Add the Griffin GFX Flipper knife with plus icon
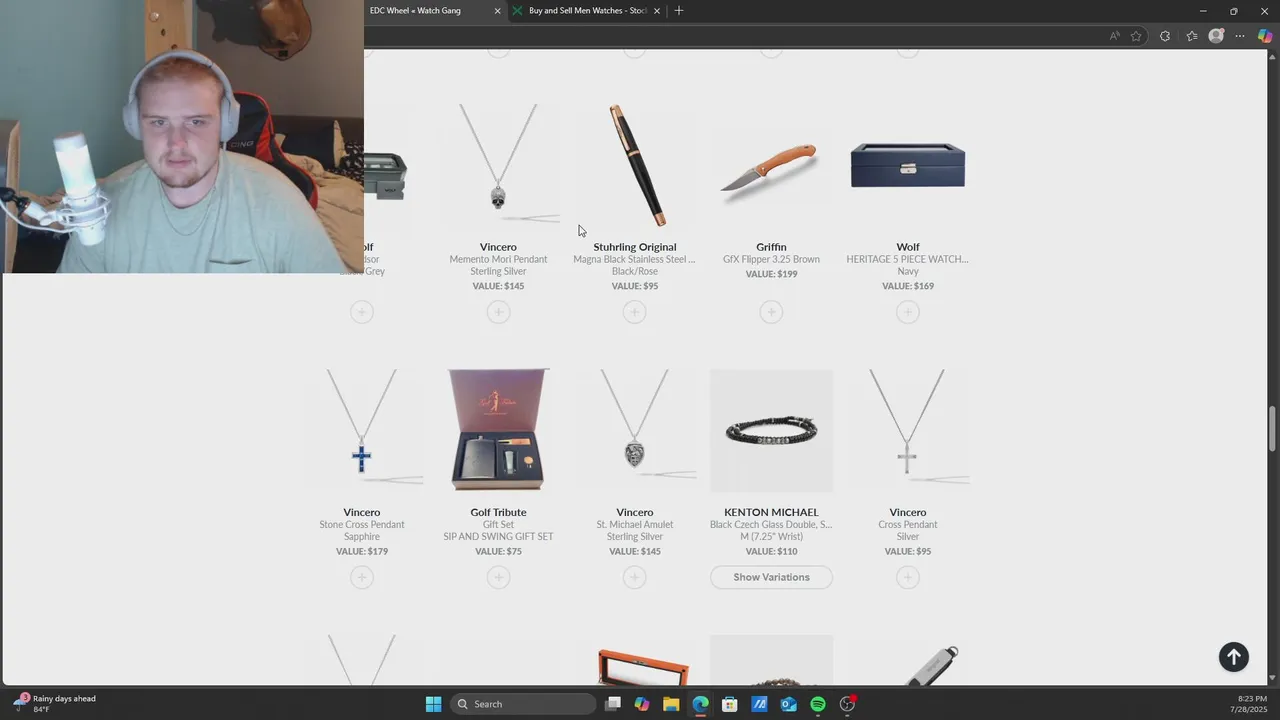This screenshot has height=720, width=1280. (x=771, y=312)
